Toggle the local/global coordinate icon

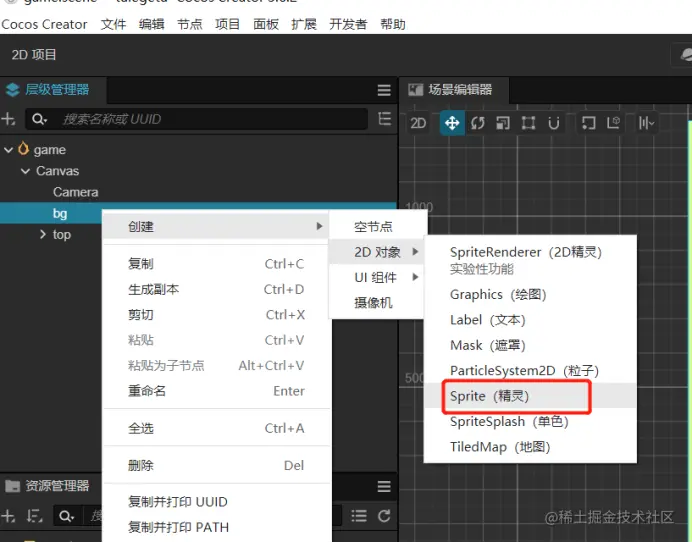pos(613,123)
